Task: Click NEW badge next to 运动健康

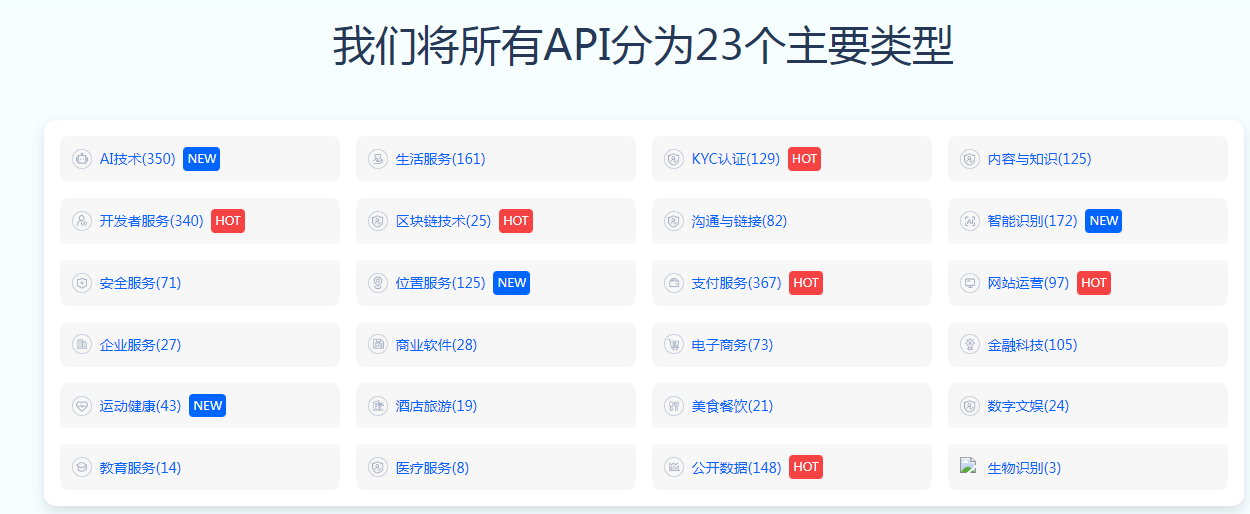Action: (x=207, y=406)
